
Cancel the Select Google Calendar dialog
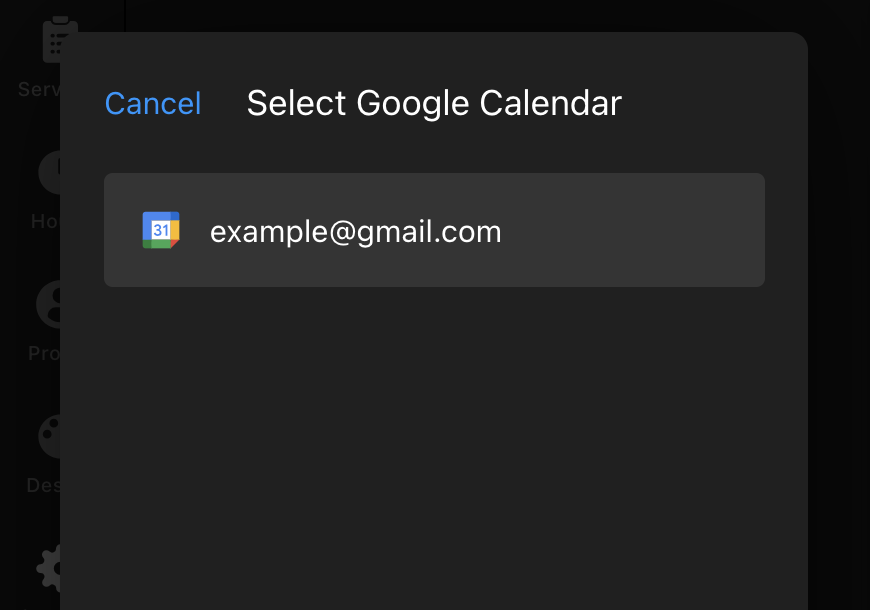click(153, 103)
